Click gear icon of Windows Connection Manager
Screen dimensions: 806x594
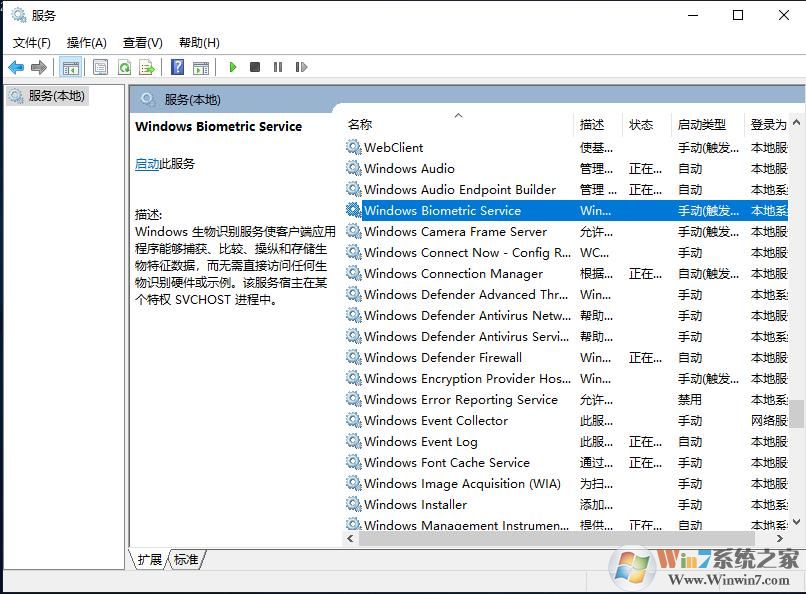pos(354,273)
